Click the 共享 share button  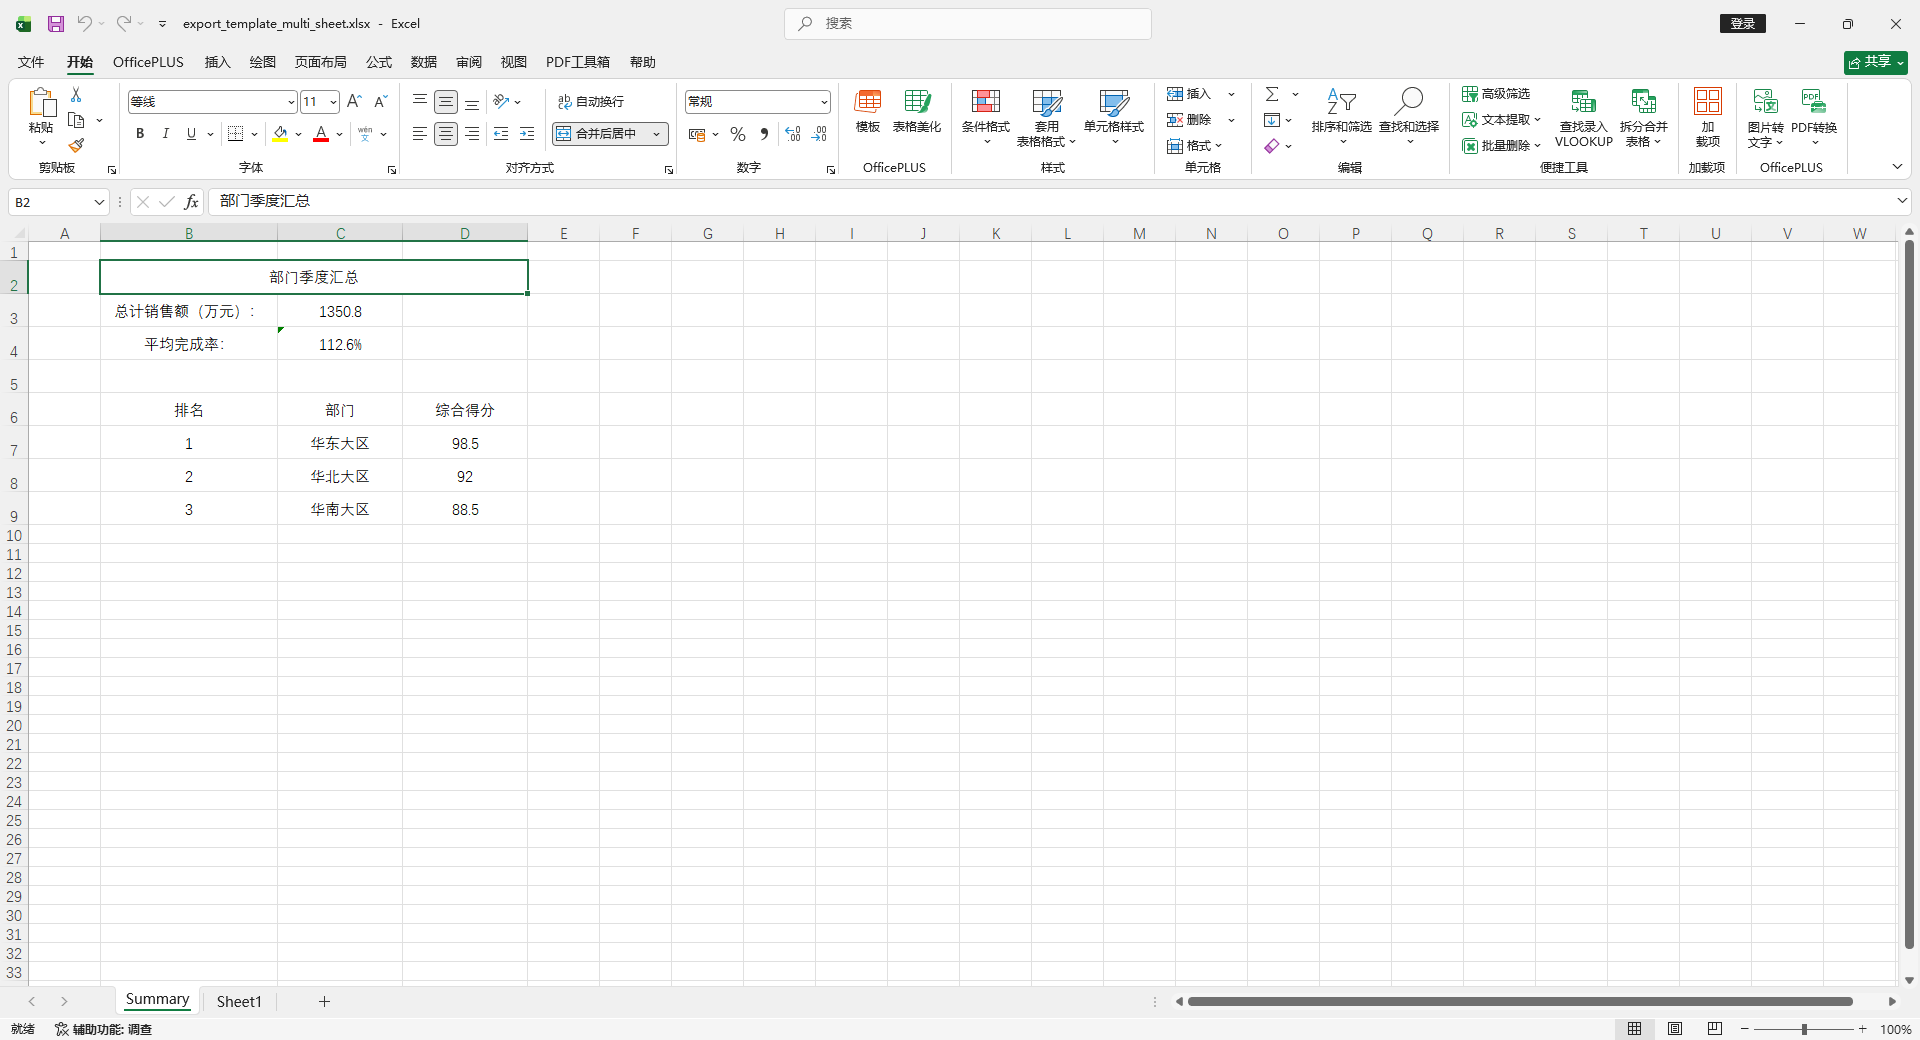click(x=1875, y=62)
